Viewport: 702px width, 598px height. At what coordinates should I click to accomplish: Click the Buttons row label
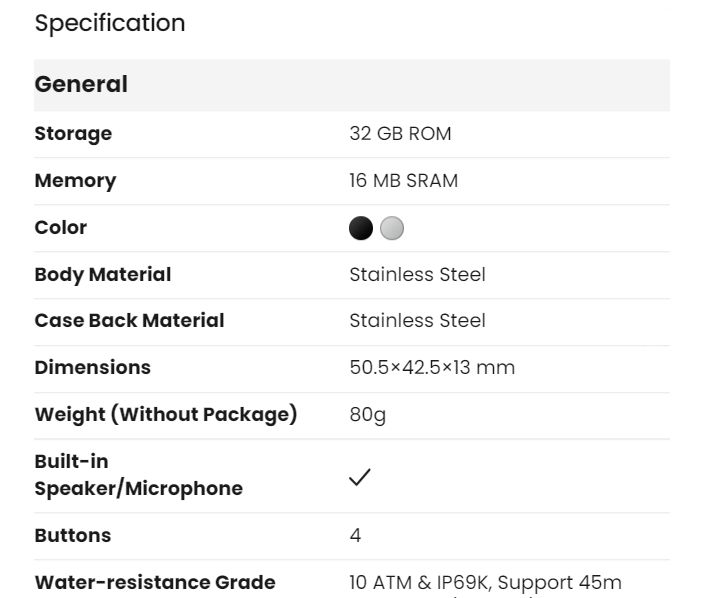pos(73,536)
